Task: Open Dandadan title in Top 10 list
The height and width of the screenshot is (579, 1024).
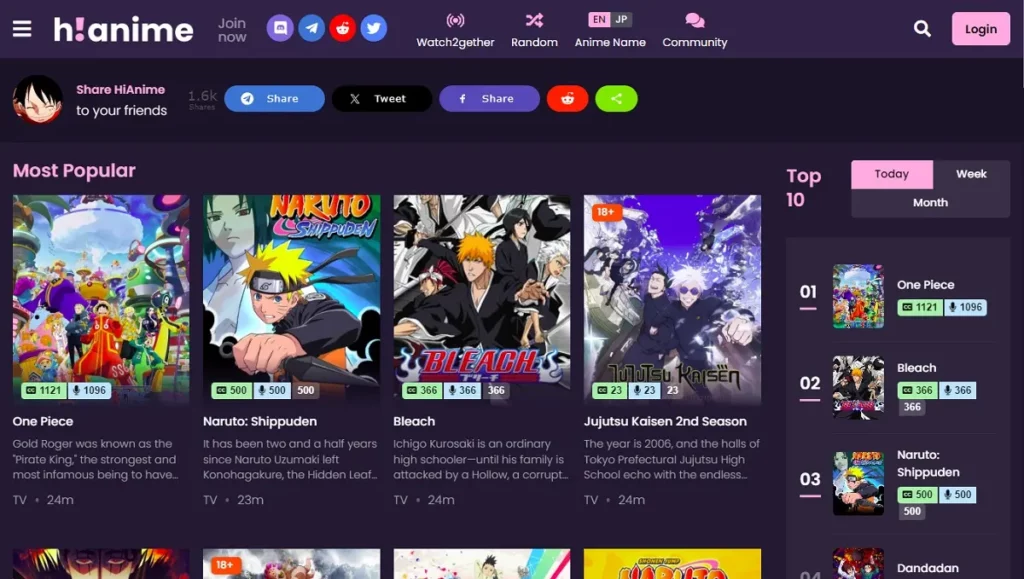Action: tap(927, 568)
